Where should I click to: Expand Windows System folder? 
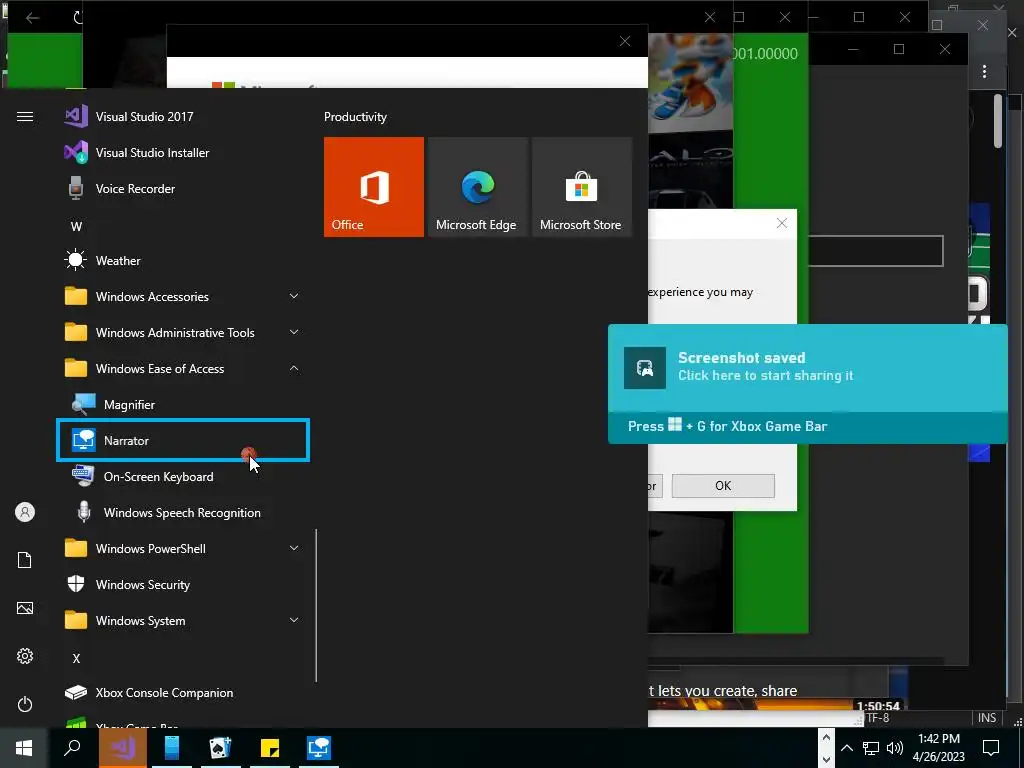183,620
